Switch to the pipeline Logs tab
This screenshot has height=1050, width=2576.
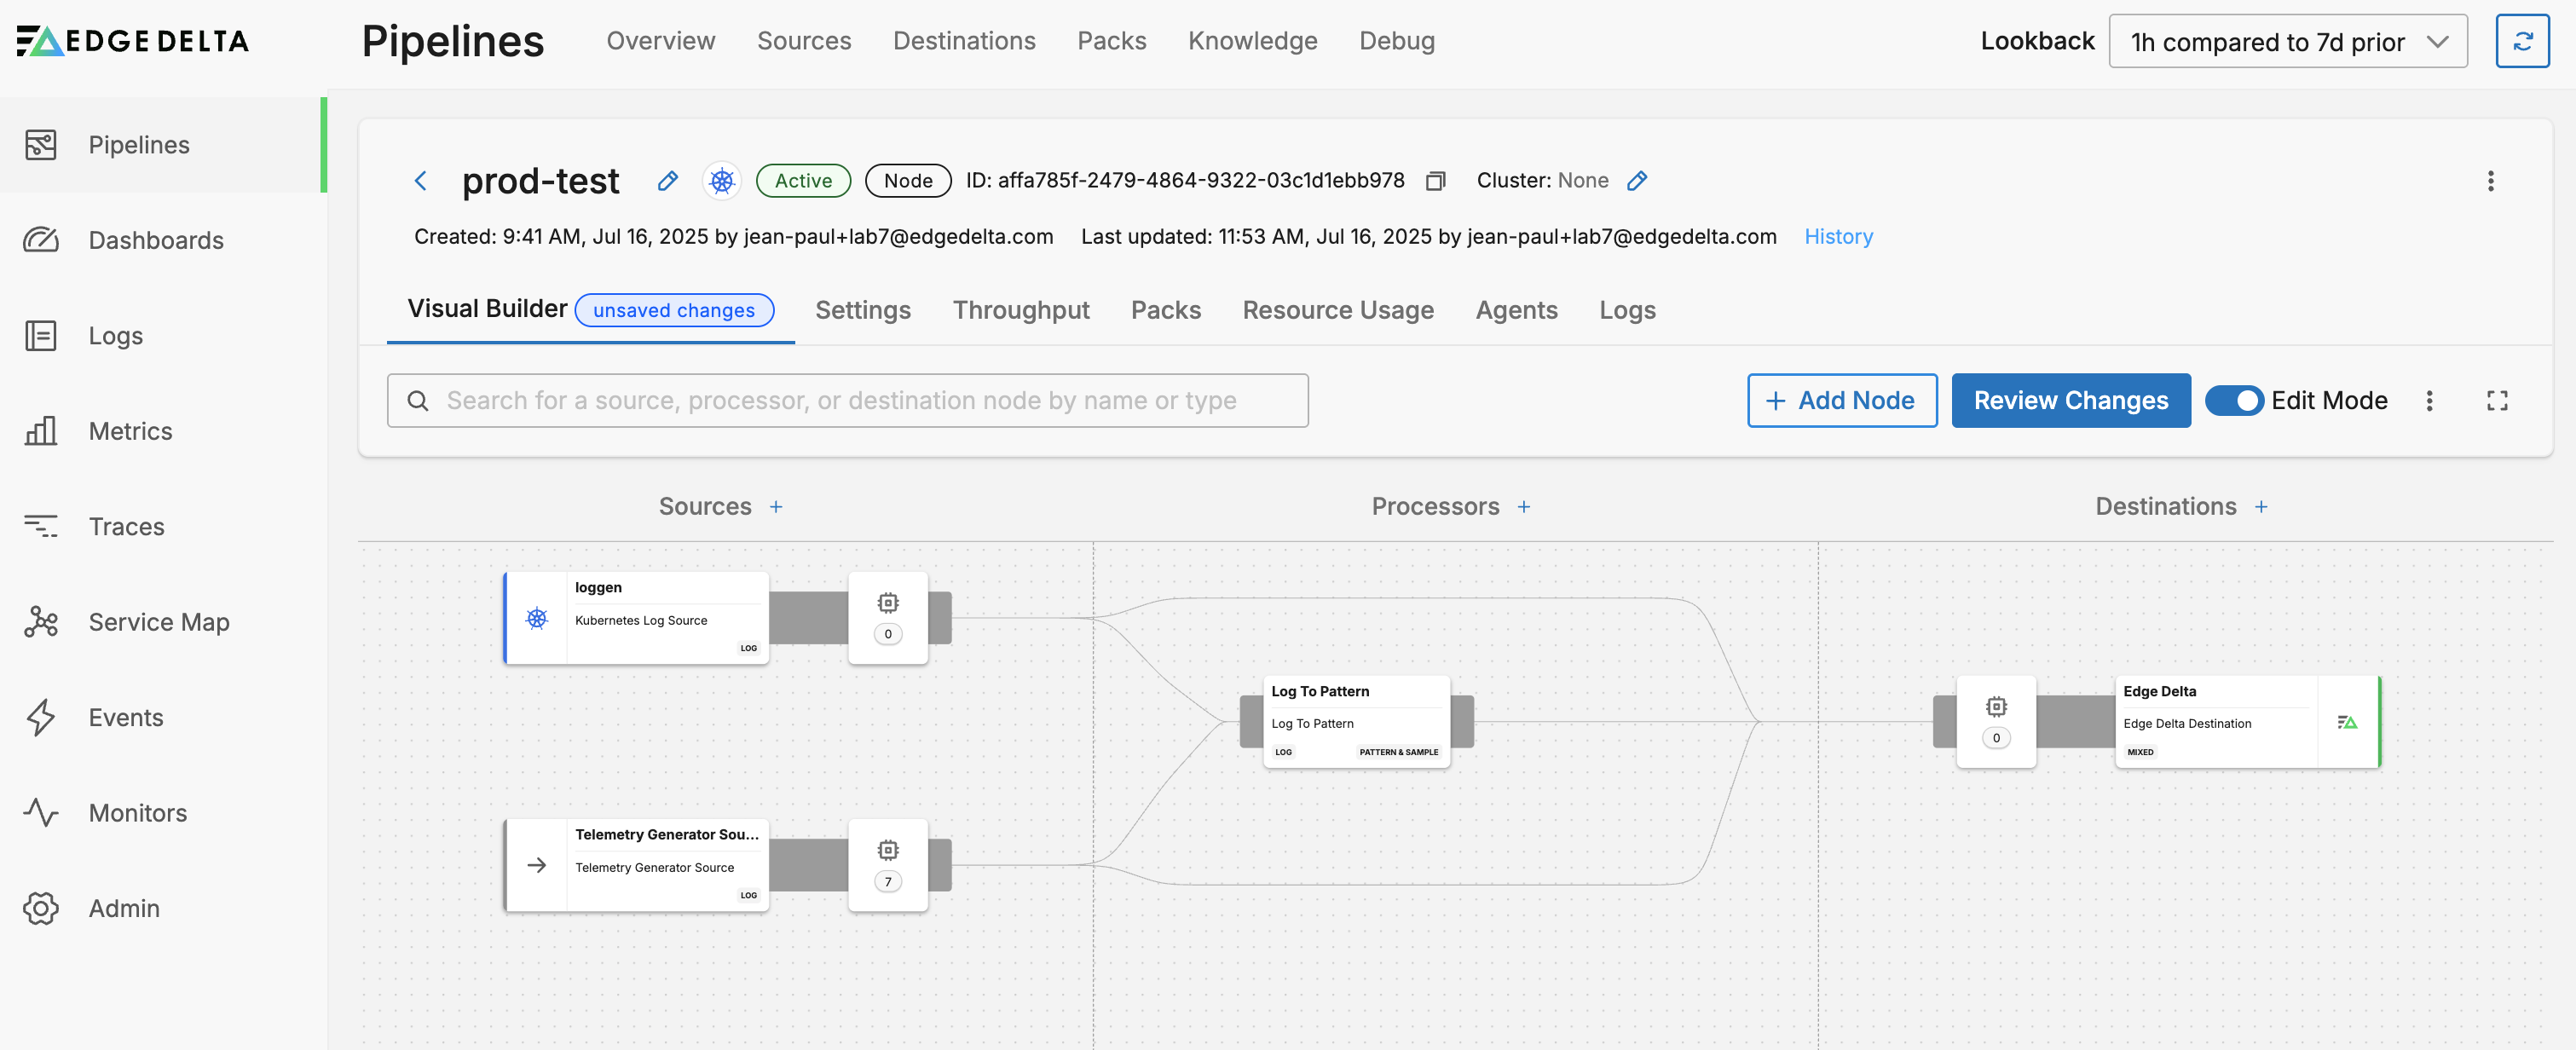tap(1627, 310)
